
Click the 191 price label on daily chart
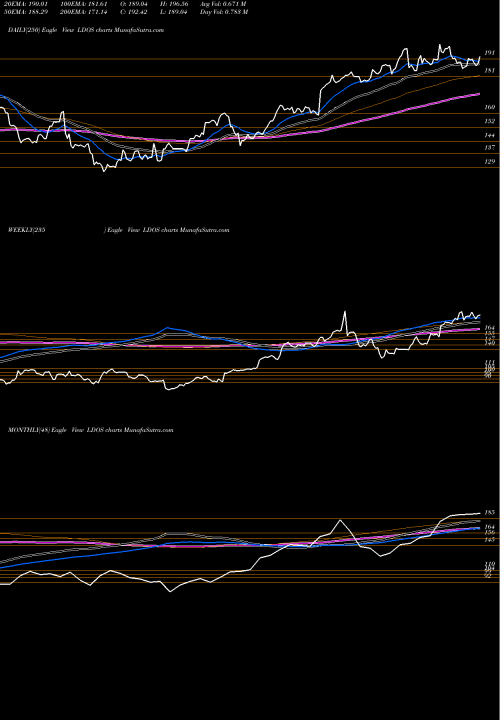pyautogui.click(x=490, y=53)
